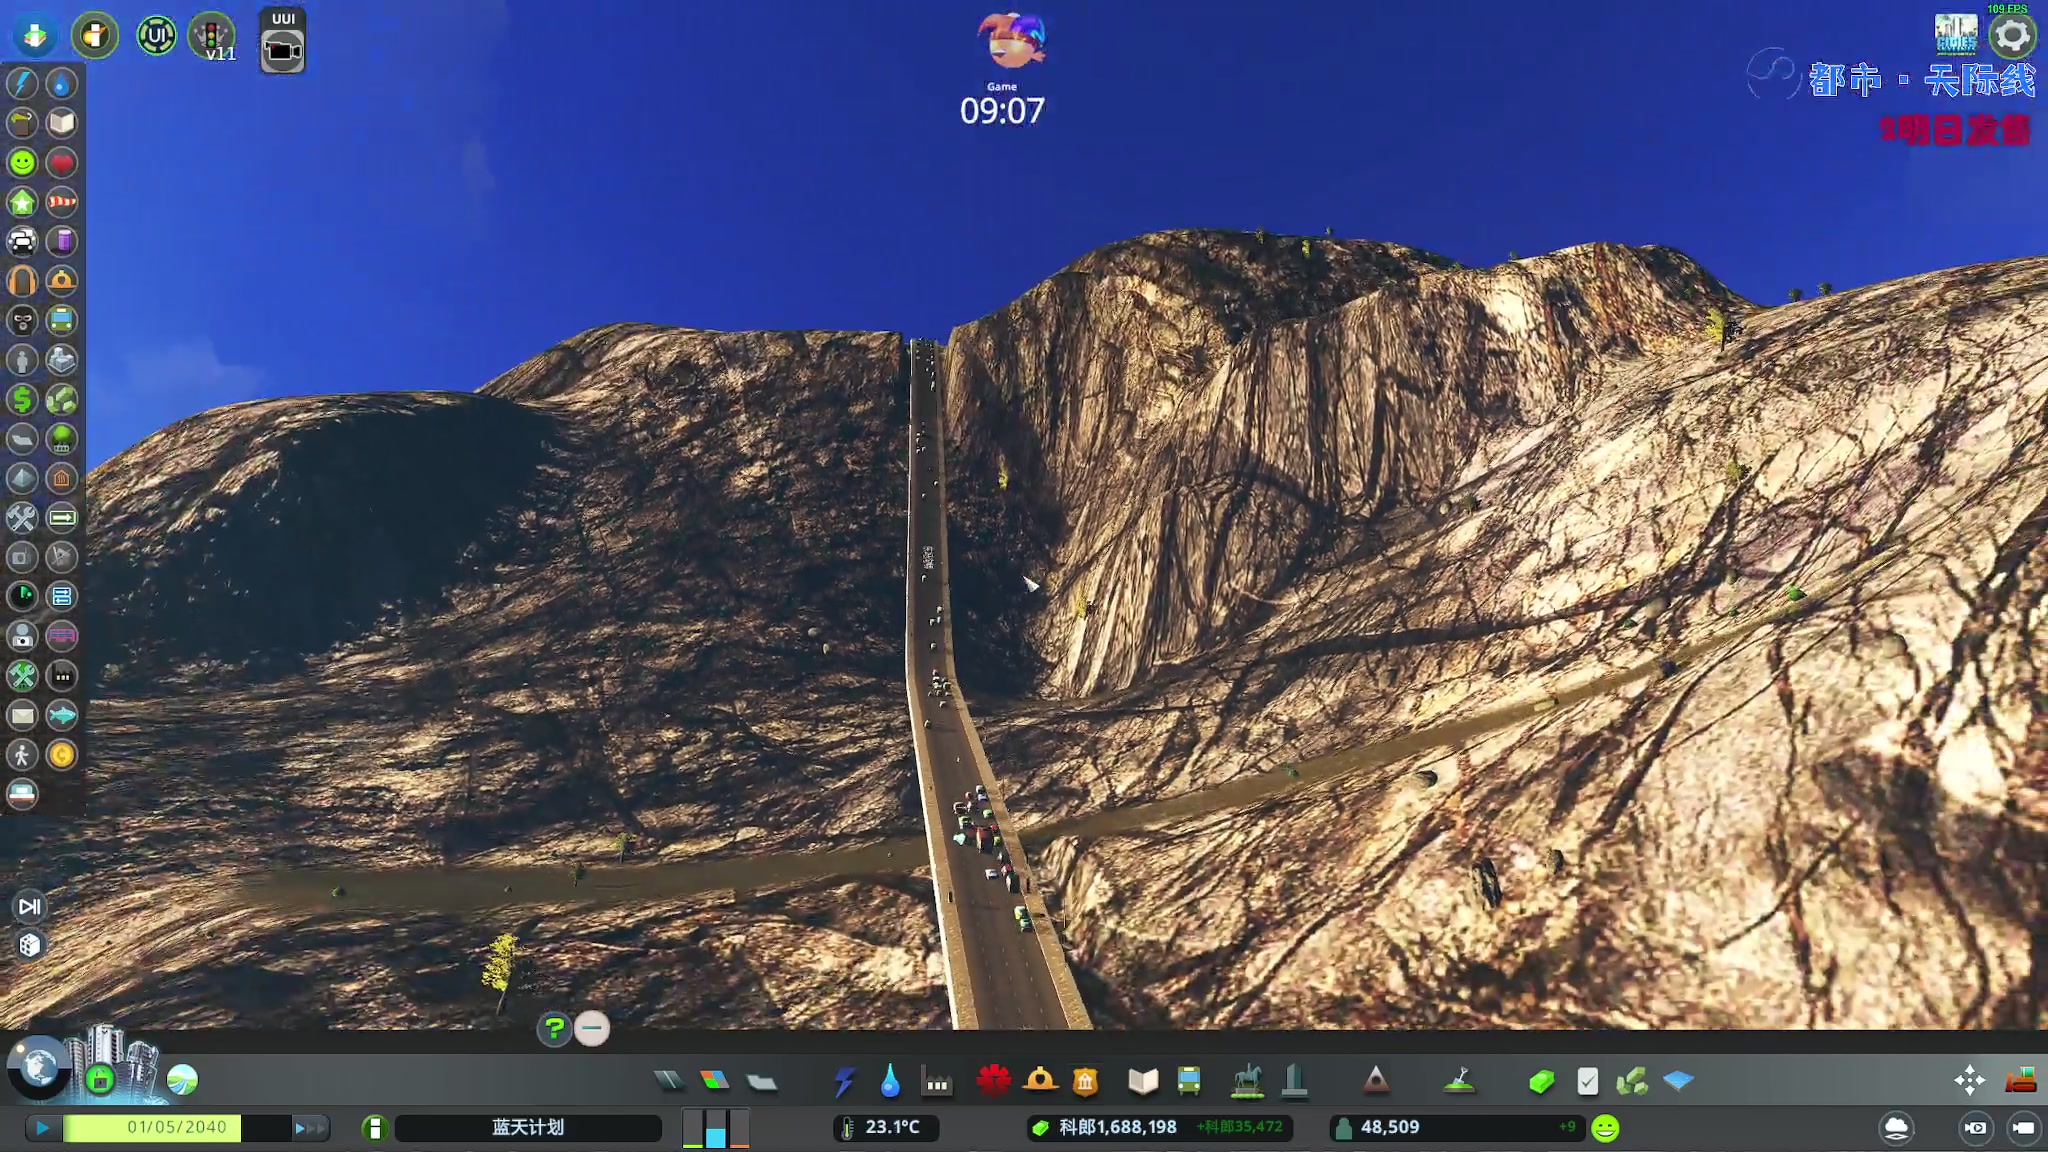The height and width of the screenshot is (1152, 2048).
Task: Select the Roads build tool
Action: point(668,1081)
